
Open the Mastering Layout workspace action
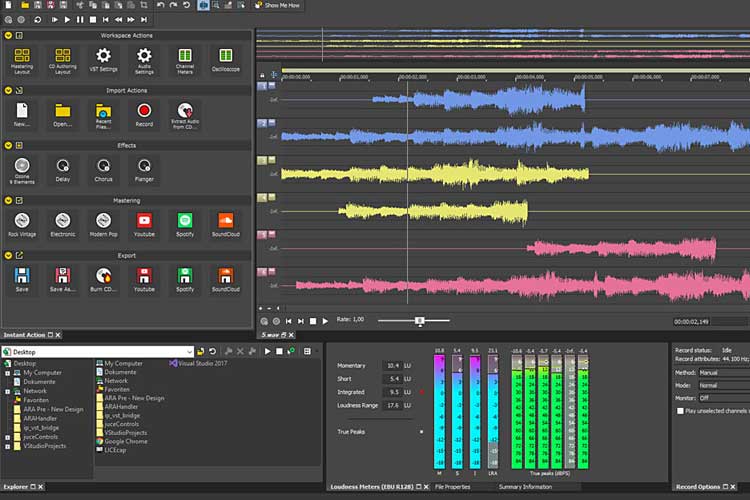pyautogui.click(x=22, y=61)
